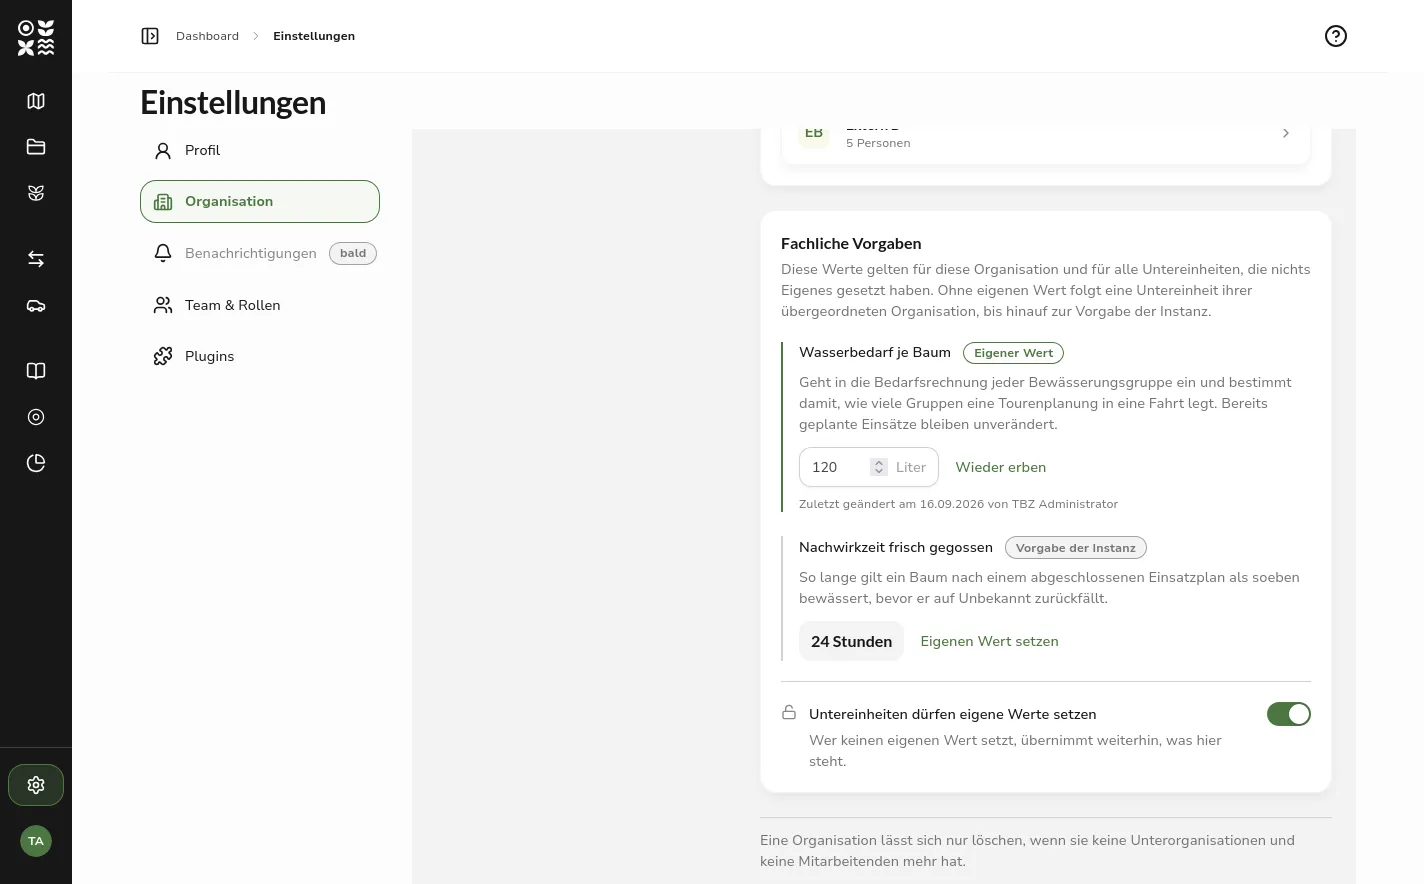Click the Wasserbedarf 120 Liter input field
This screenshot has height=884, width=1424.
pyautogui.click(x=869, y=467)
